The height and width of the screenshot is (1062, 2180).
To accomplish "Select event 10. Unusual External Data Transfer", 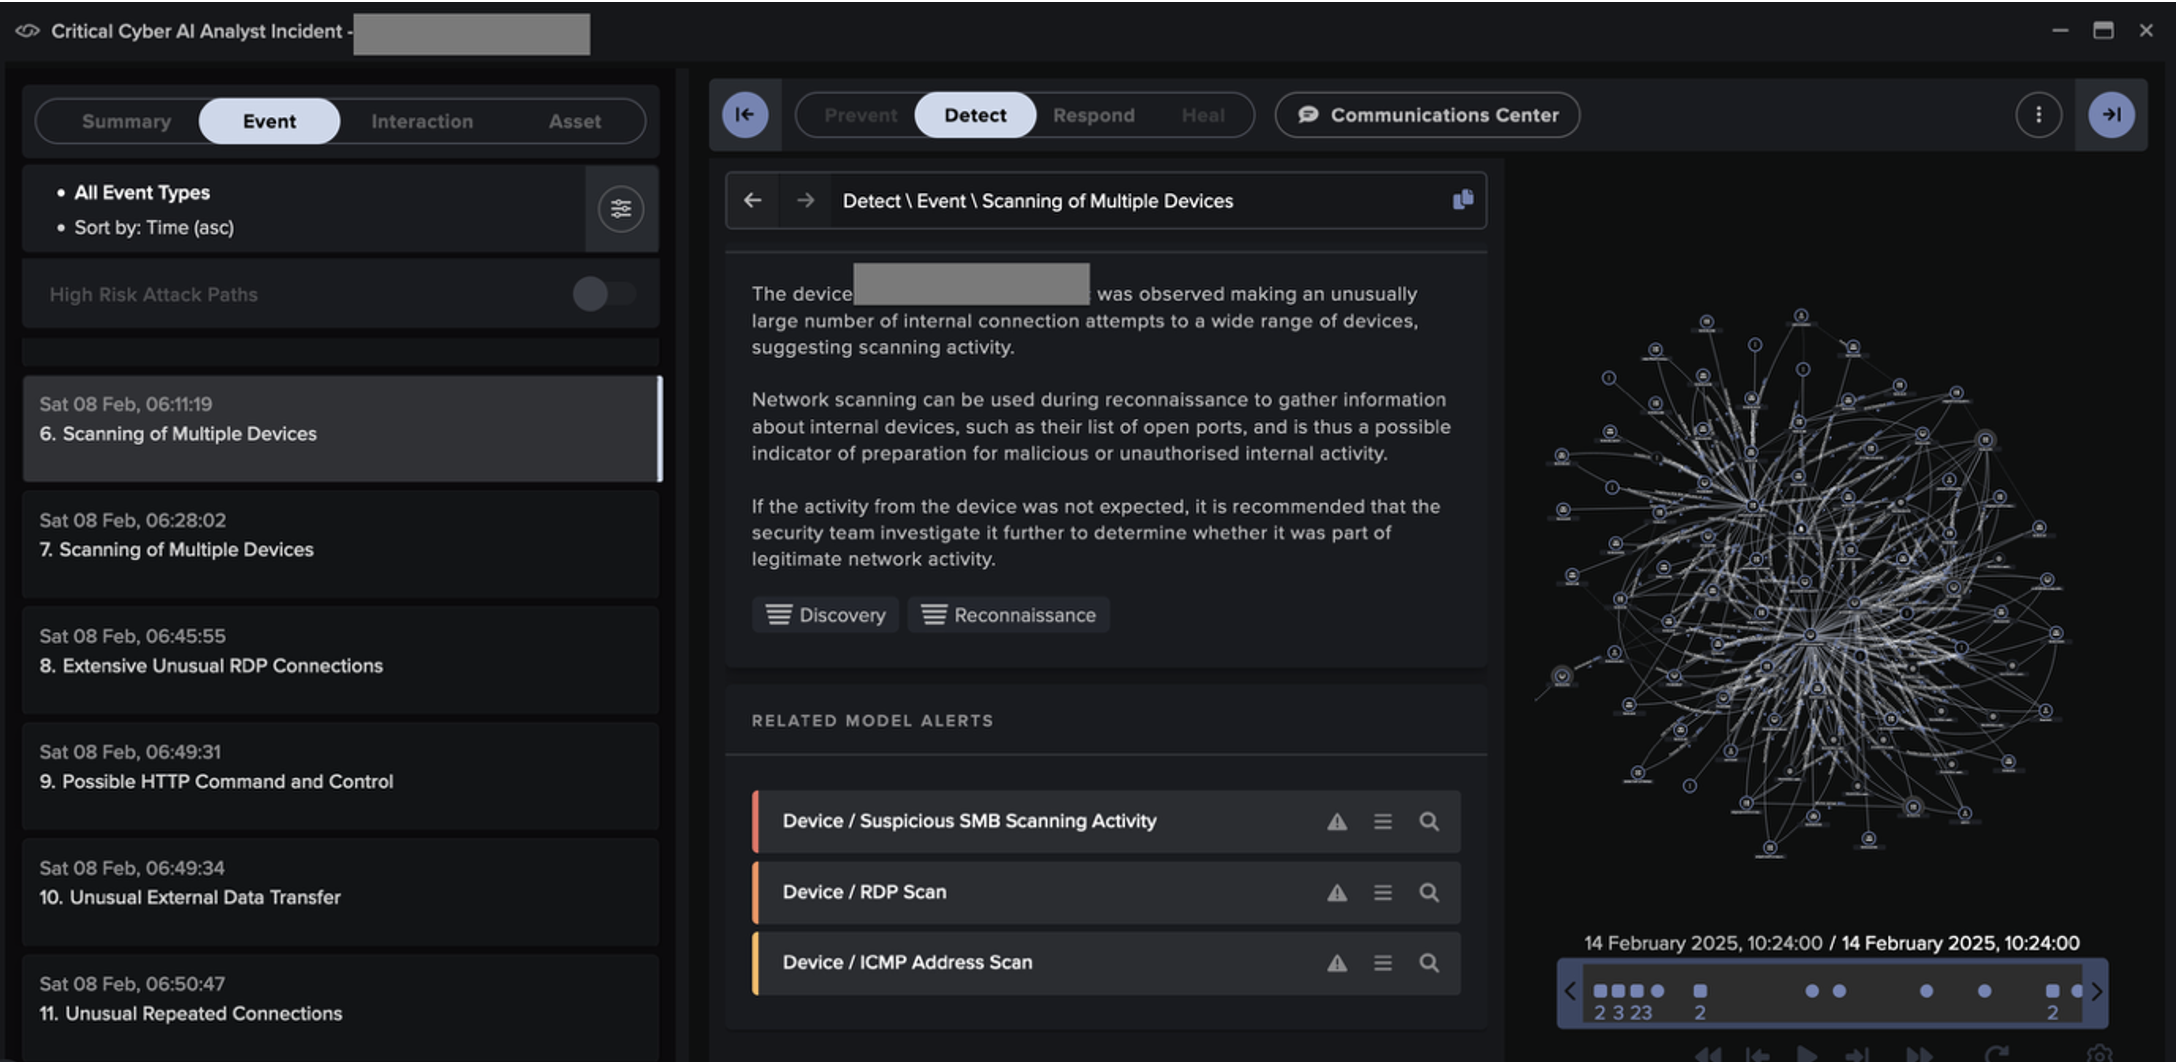I will click(341, 893).
